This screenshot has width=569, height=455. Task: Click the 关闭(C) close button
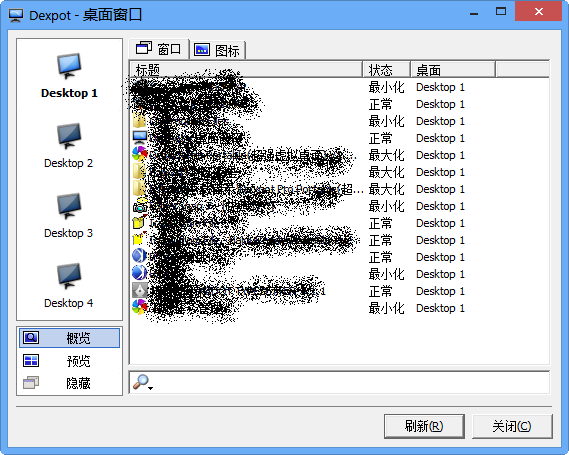tap(512, 426)
